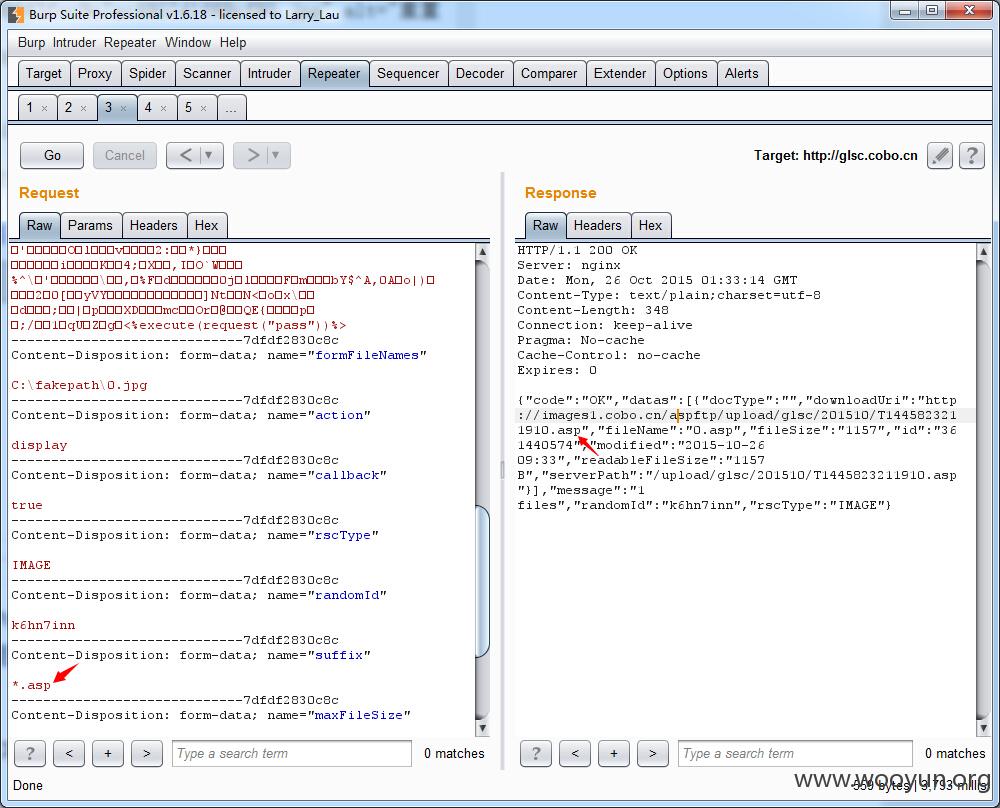Click response pane scrollbar down arrow
Screen dimensions: 1000x808
tap(983, 727)
